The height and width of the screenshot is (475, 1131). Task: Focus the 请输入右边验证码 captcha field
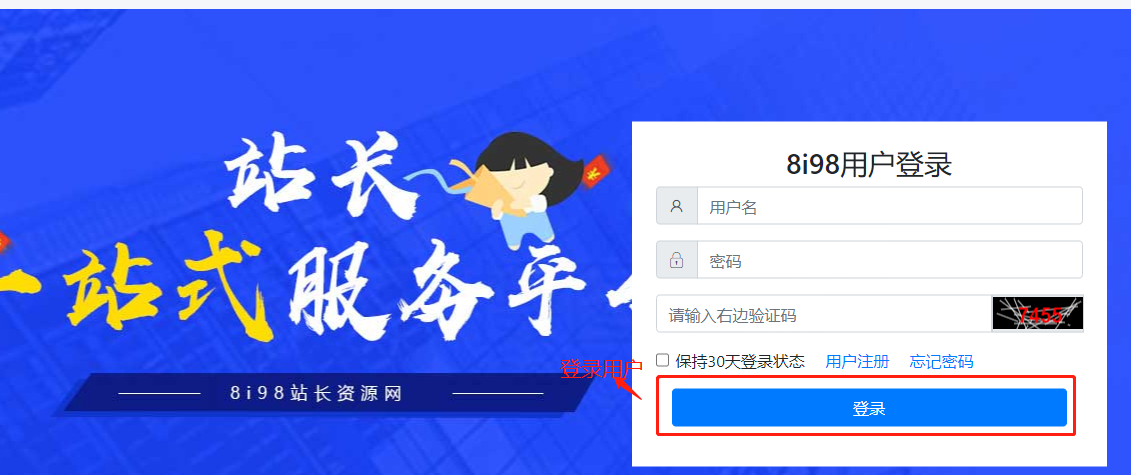(824, 314)
